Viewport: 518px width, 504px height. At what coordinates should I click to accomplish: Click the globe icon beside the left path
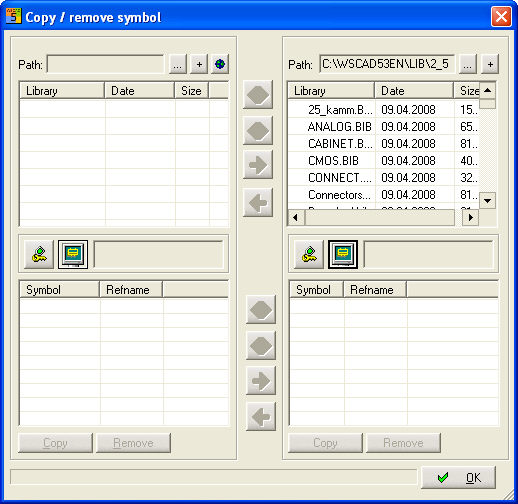pyautogui.click(x=220, y=64)
